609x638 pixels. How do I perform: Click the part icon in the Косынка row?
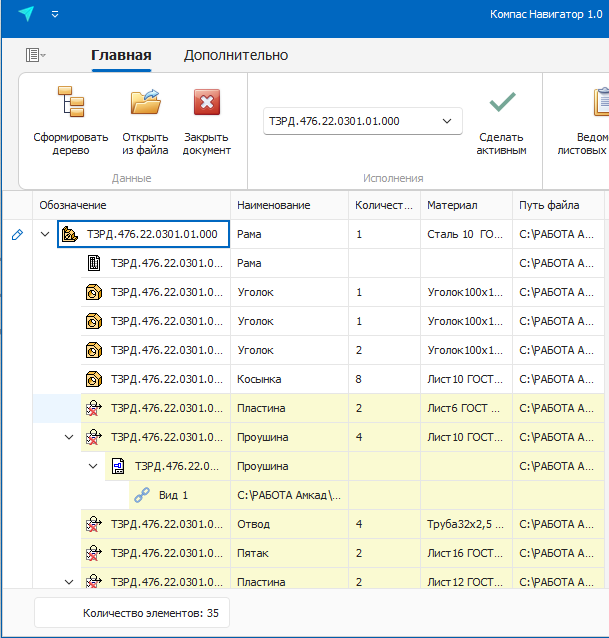click(x=94, y=380)
